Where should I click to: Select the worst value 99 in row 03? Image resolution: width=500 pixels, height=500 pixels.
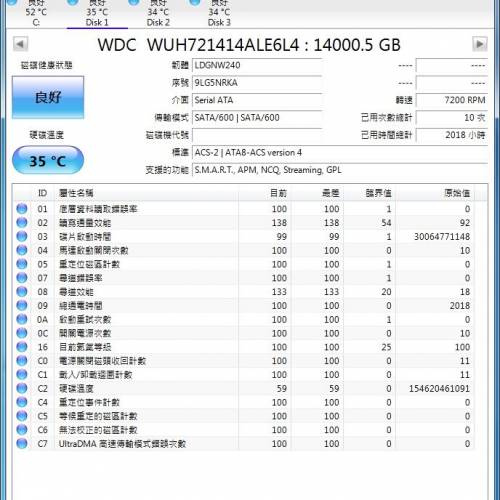(x=334, y=237)
